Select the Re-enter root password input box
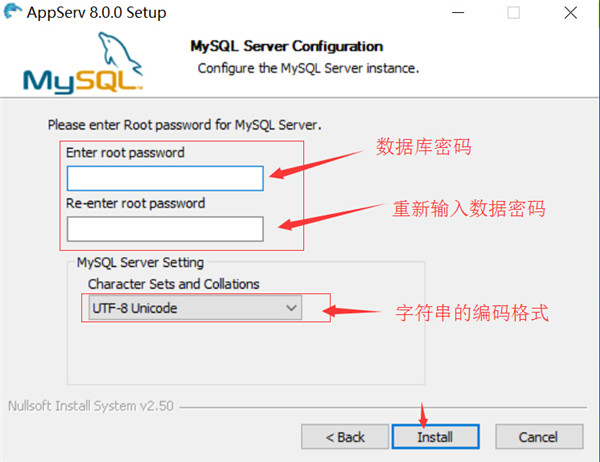Screen dimensions: 600x462 [x=165, y=229]
